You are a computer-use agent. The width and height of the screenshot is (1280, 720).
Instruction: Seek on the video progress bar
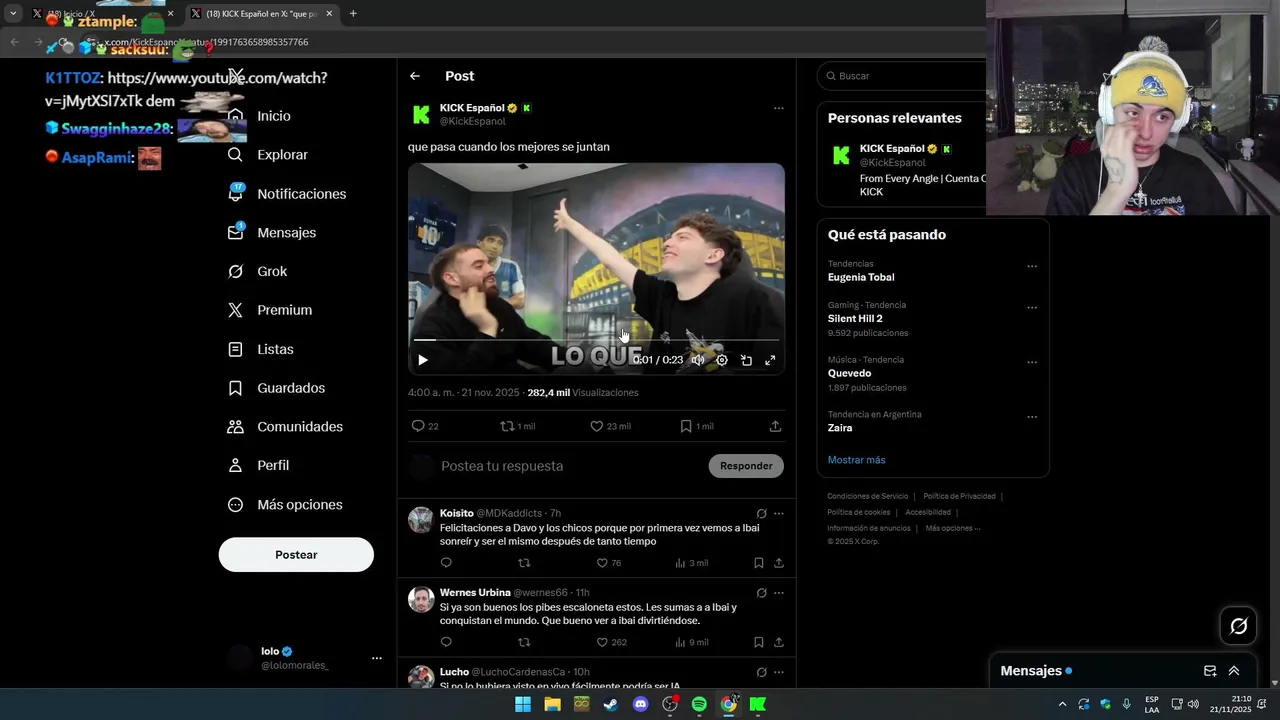click(596, 340)
